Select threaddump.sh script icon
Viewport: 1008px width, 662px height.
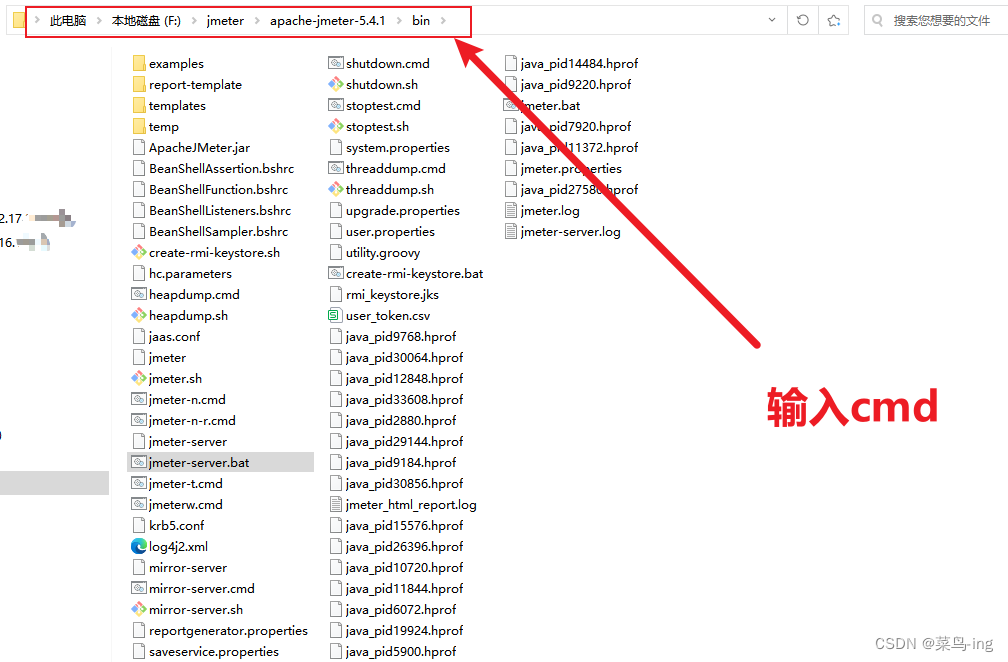pyautogui.click(x=335, y=190)
